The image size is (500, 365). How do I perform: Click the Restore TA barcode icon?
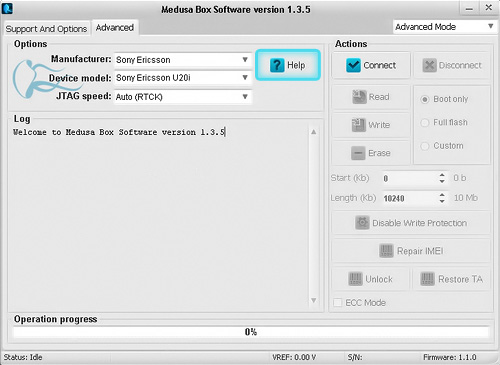[427, 279]
